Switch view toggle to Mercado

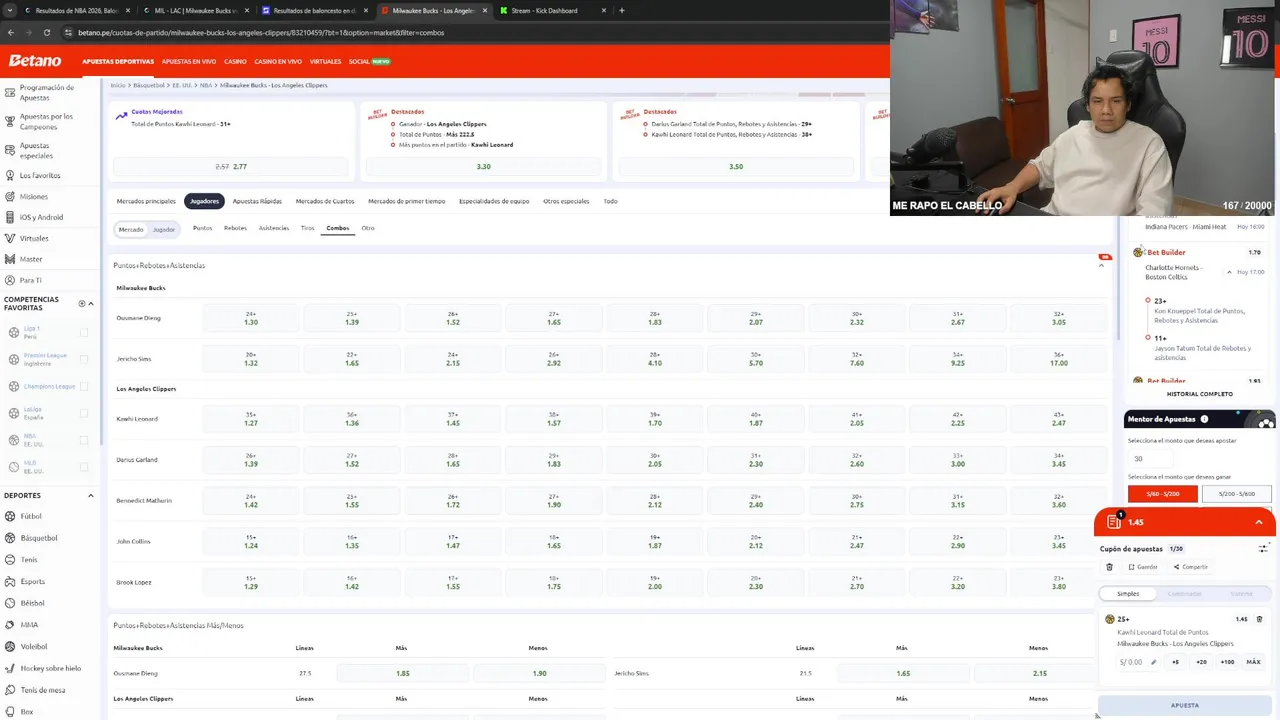click(x=131, y=229)
